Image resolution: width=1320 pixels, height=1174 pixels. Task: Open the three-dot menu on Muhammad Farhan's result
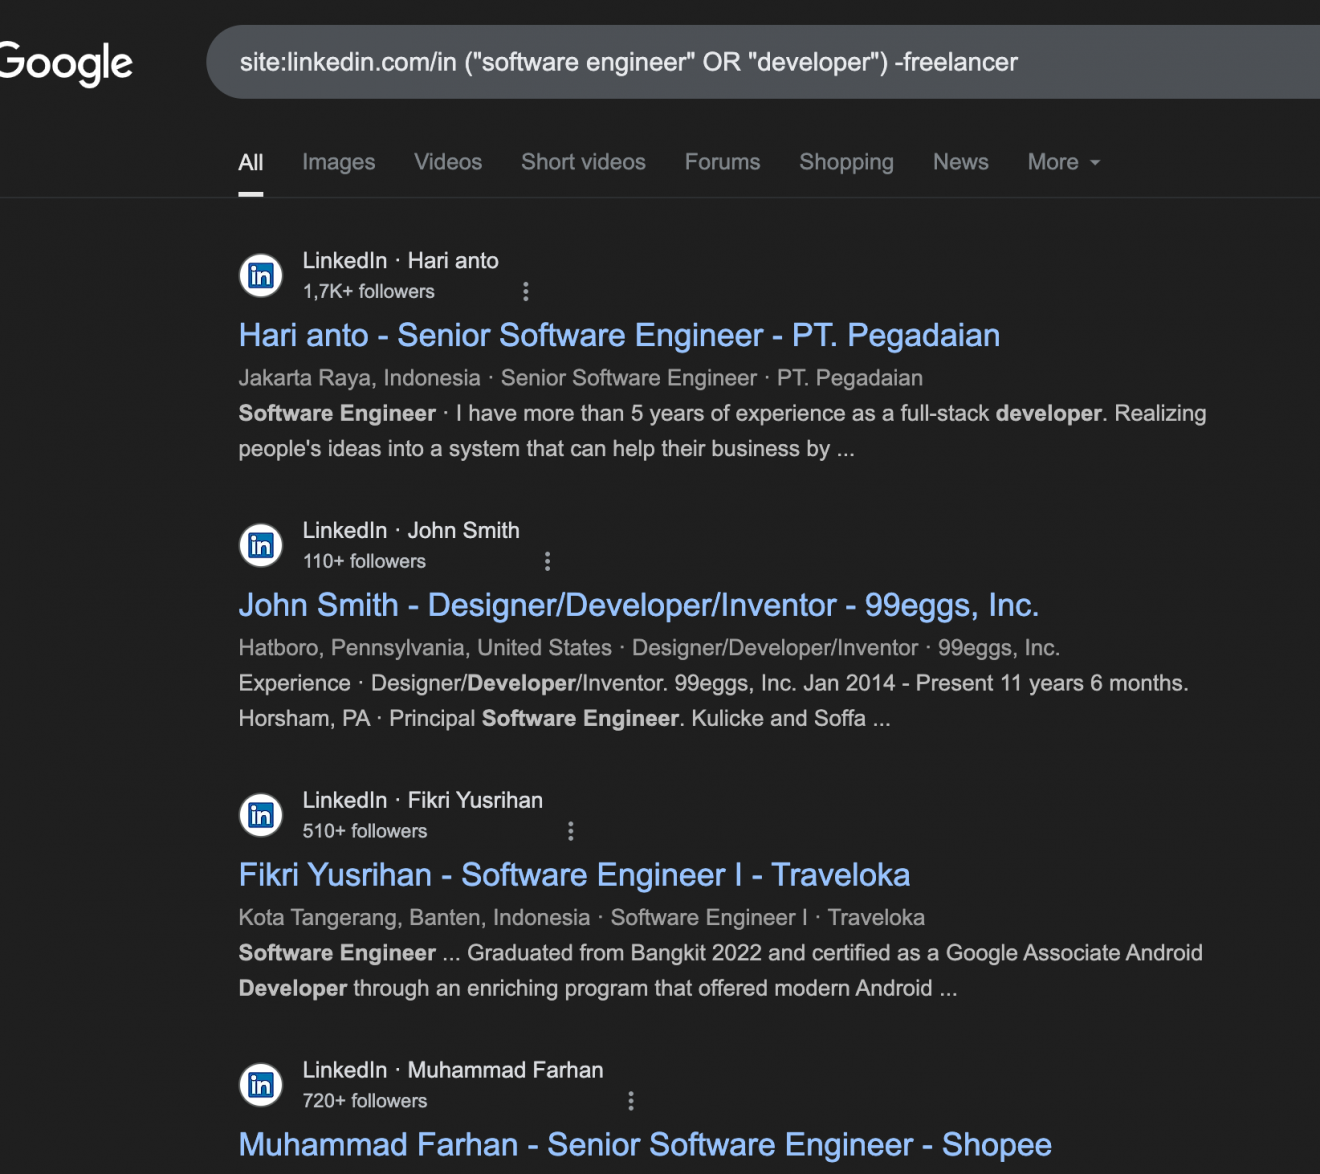point(631,1100)
